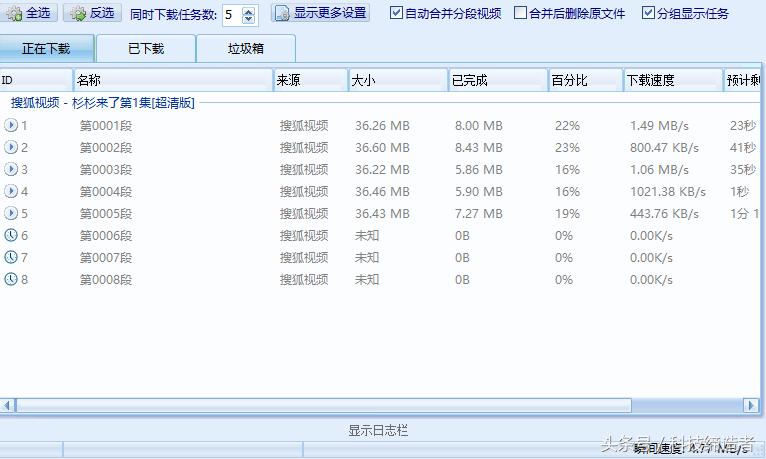Click the waiting clock icon of task 6

coord(11,235)
